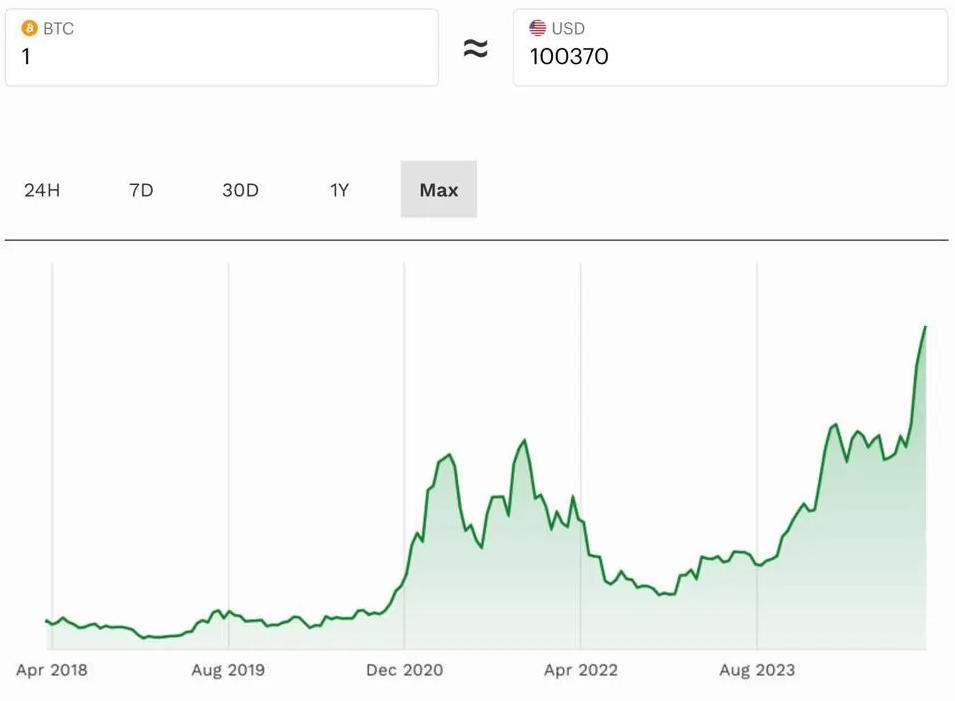Click the chart's highest peak at far right

point(925,327)
